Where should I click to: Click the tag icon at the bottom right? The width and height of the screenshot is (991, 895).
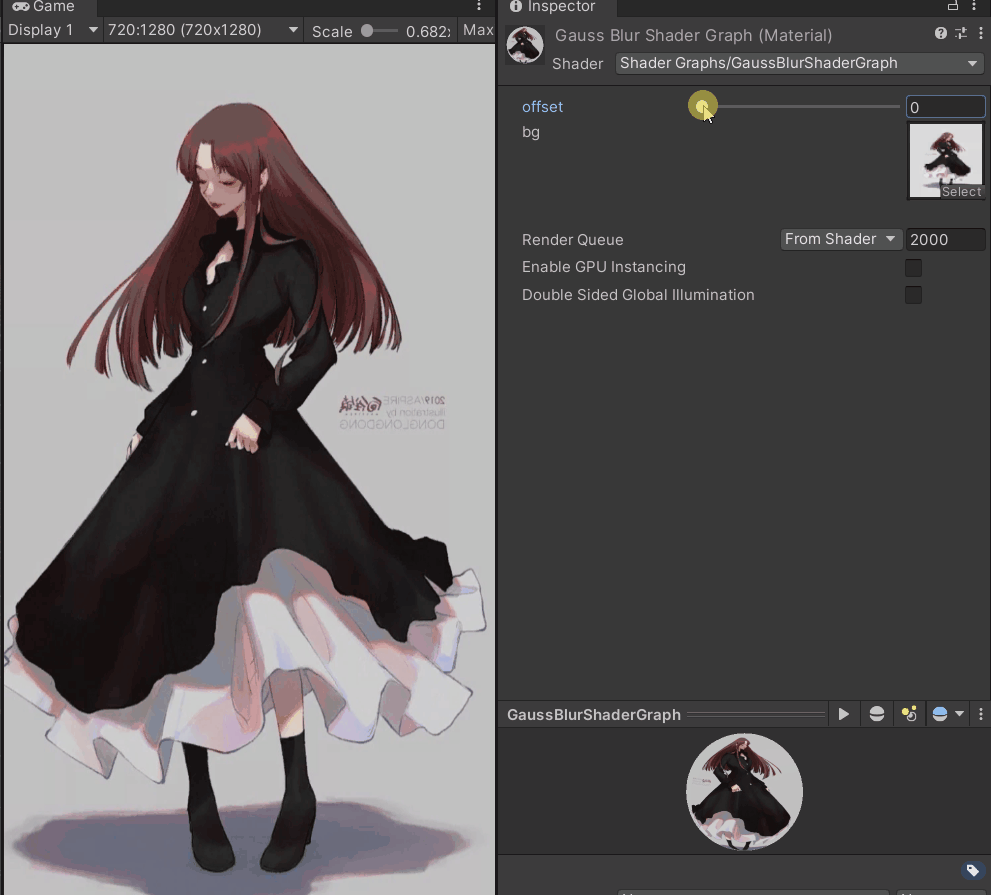972,870
